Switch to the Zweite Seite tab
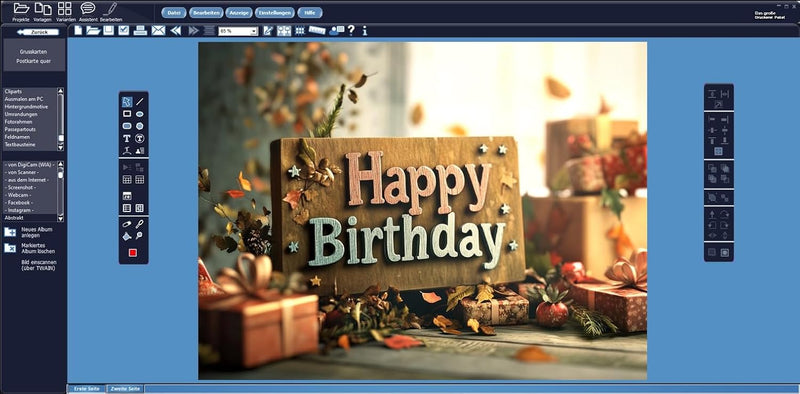The height and width of the screenshot is (394, 800). coord(126,389)
